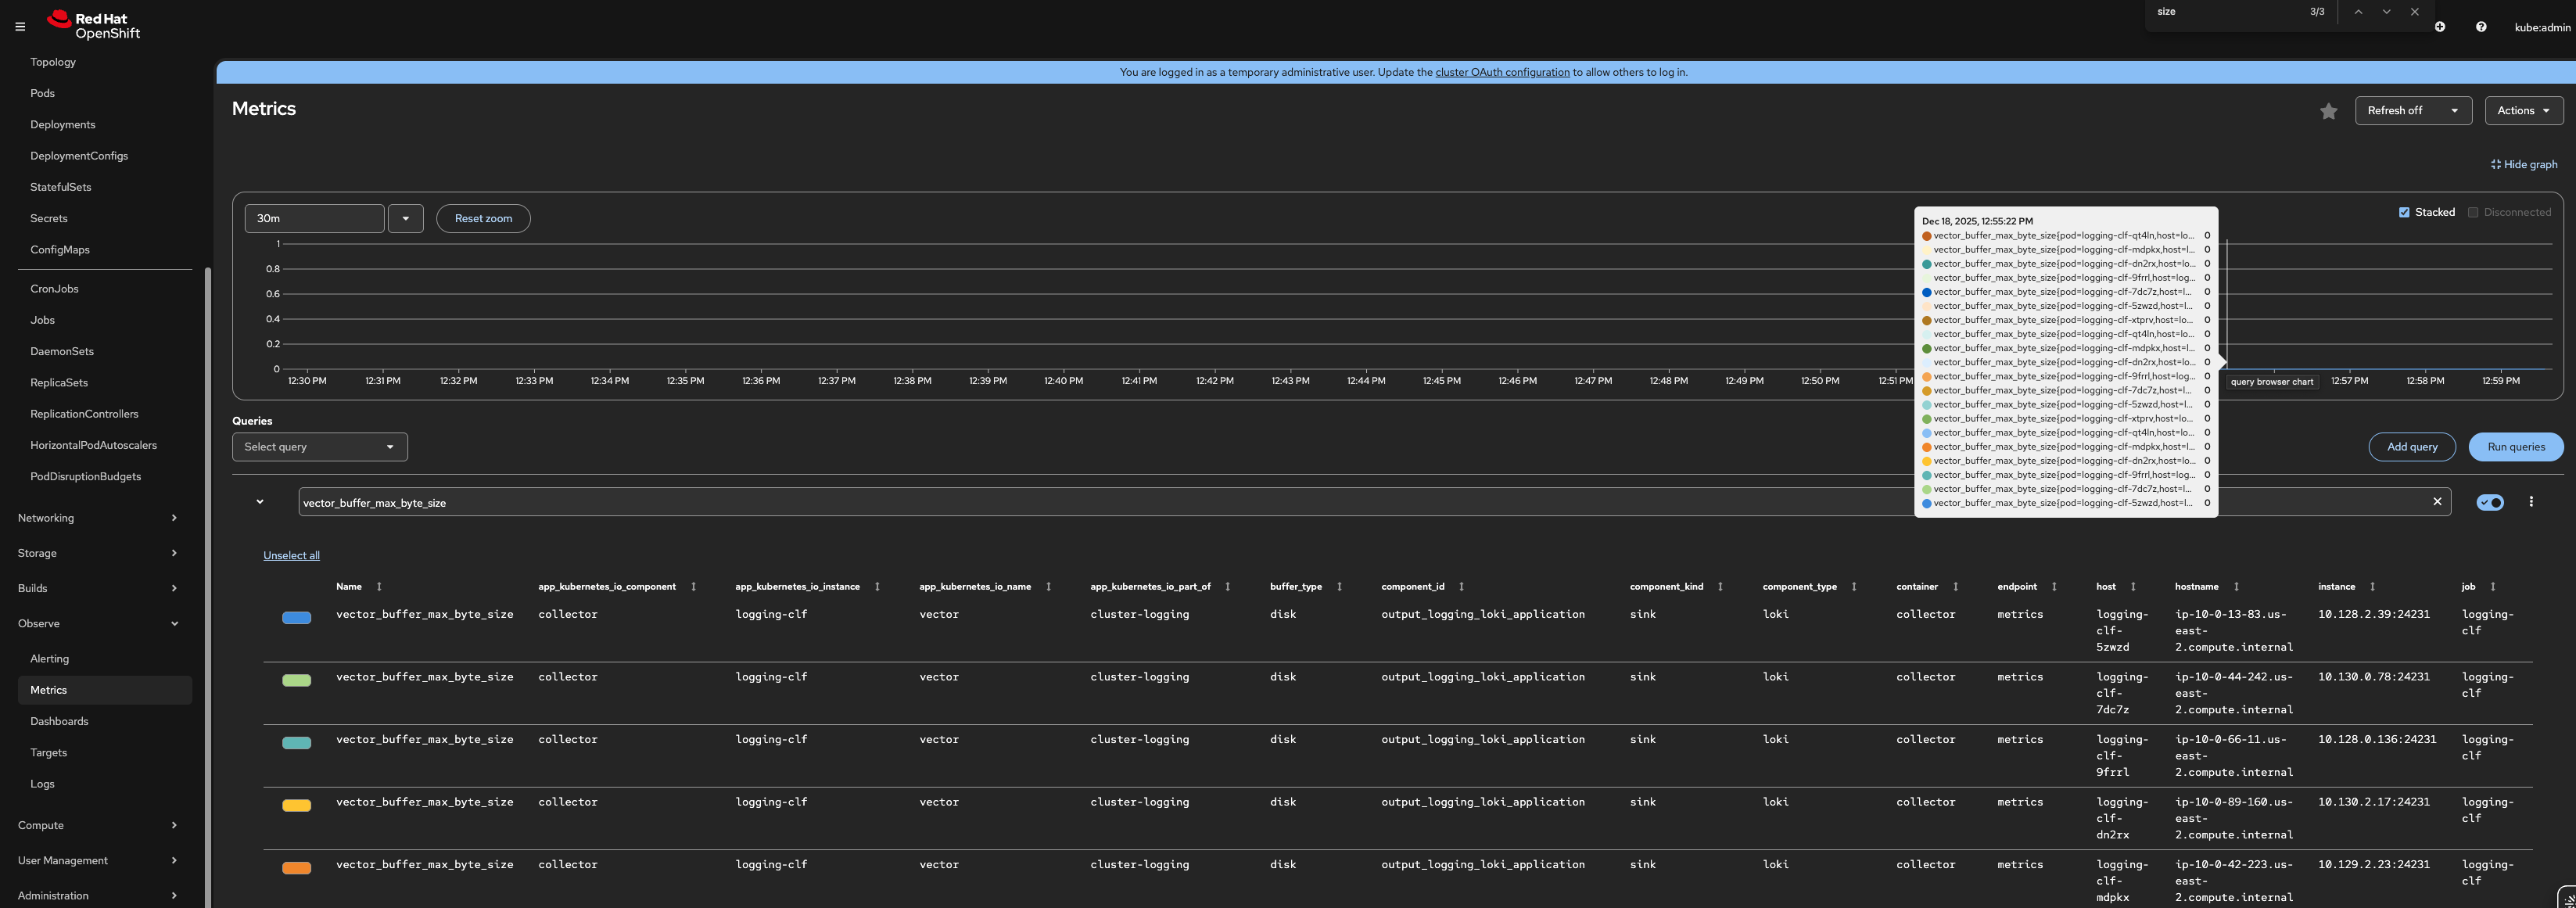2576x908 pixels.
Task: Open the help question mark icon
Action: tap(2480, 27)
